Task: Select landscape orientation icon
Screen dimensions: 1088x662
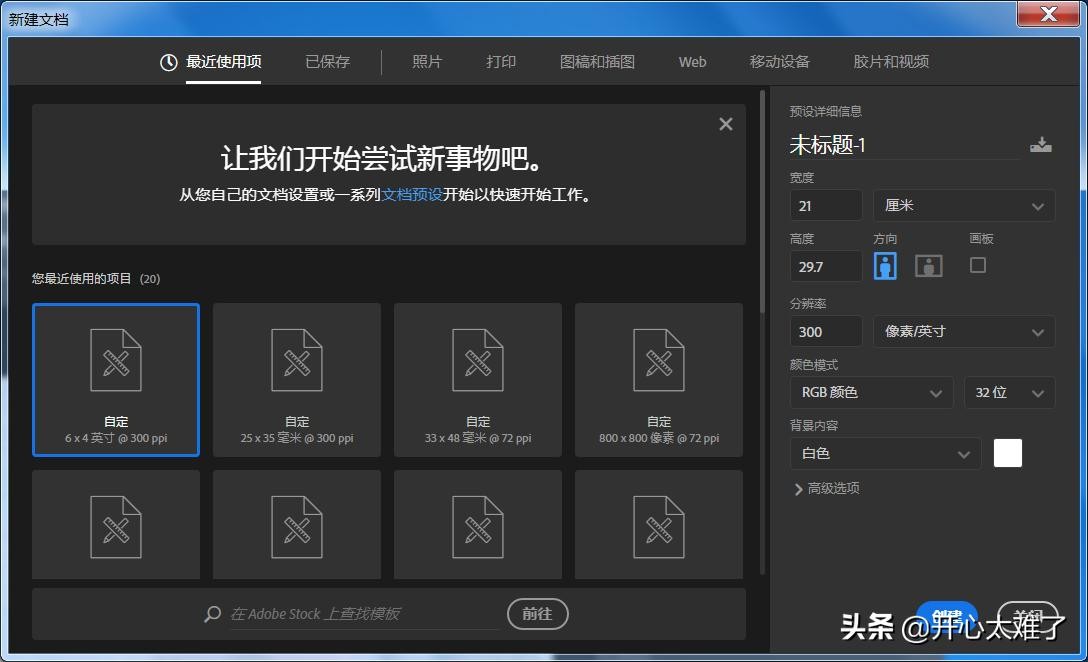Action: click(929, 266)
